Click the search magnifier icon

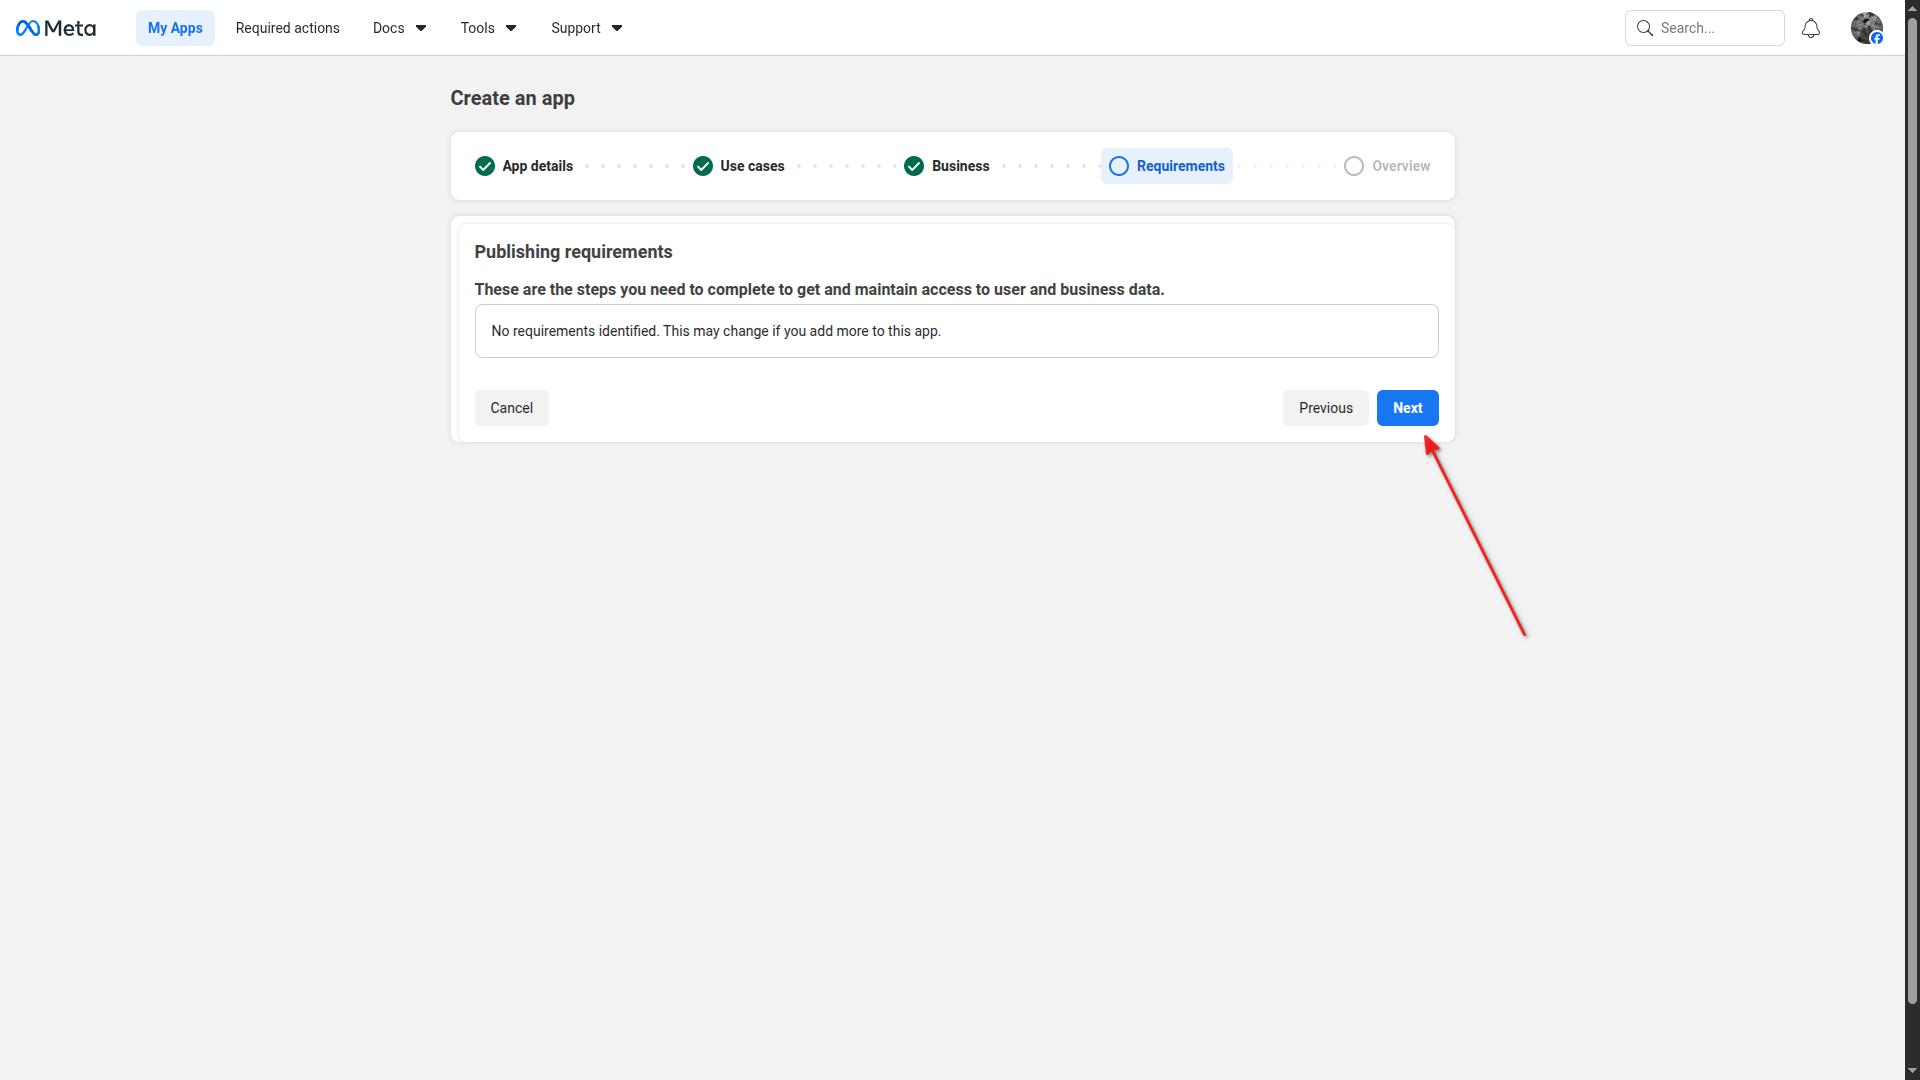pos(1644,28)
